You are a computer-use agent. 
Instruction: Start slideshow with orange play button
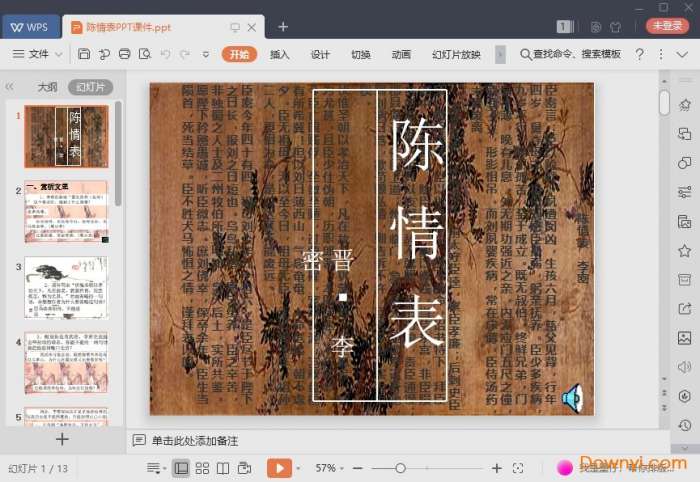[x=279, y=468]
